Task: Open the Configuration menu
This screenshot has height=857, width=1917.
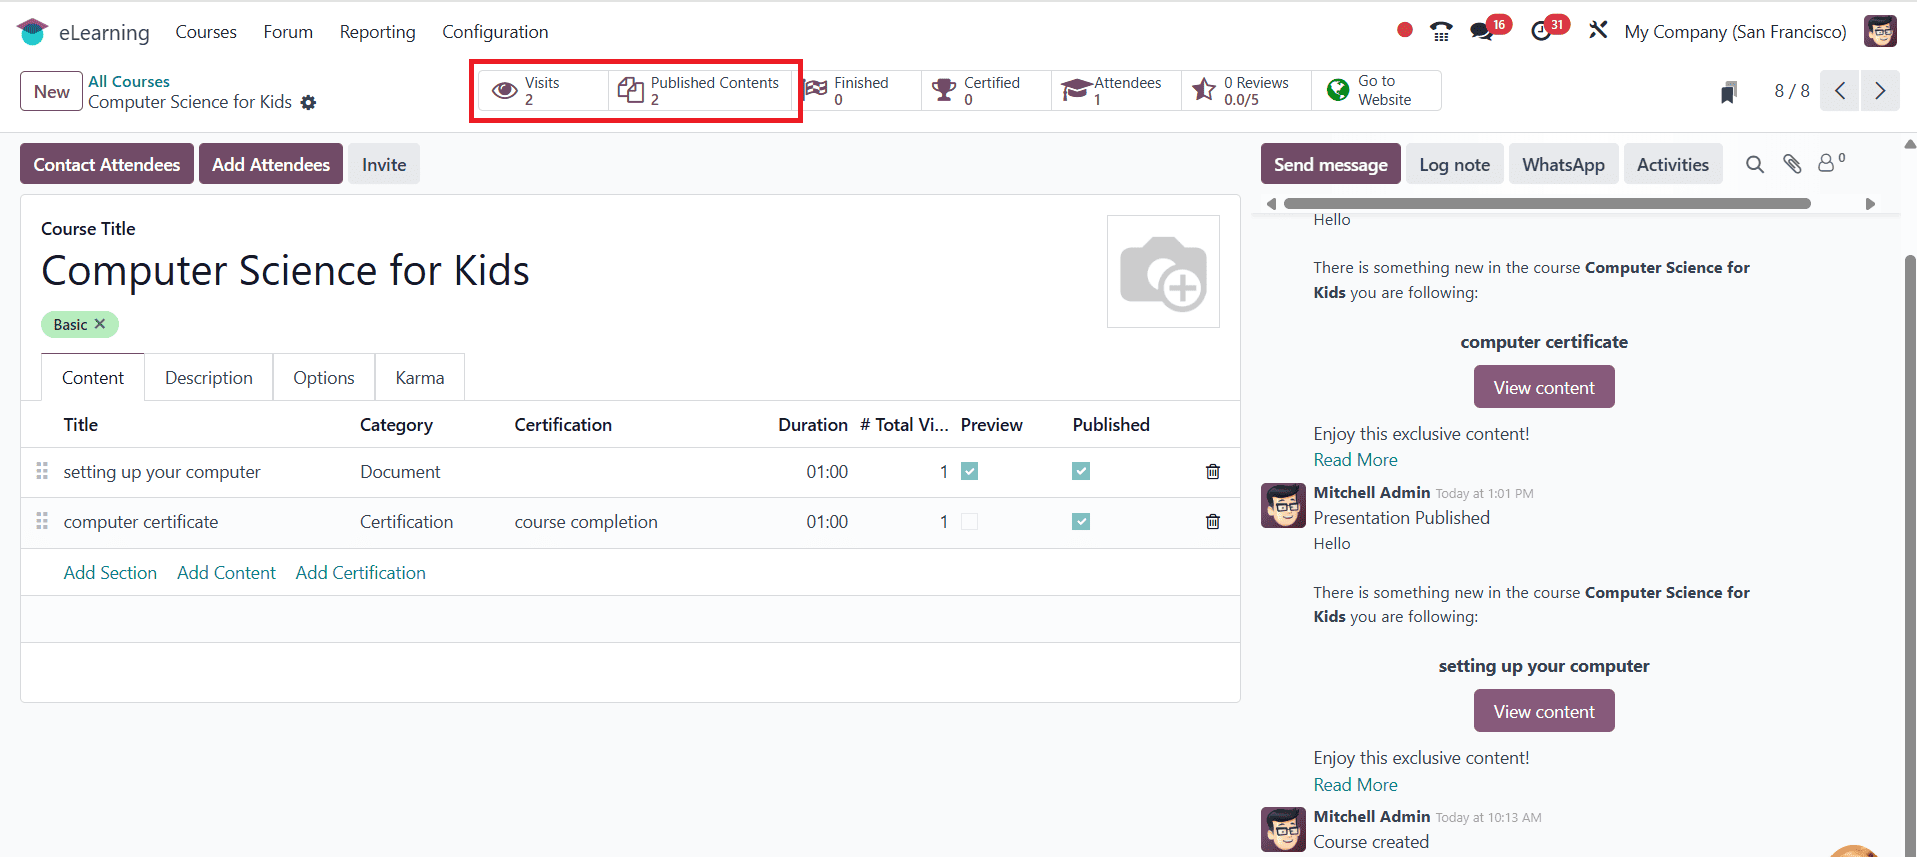Action: point(495,32)
